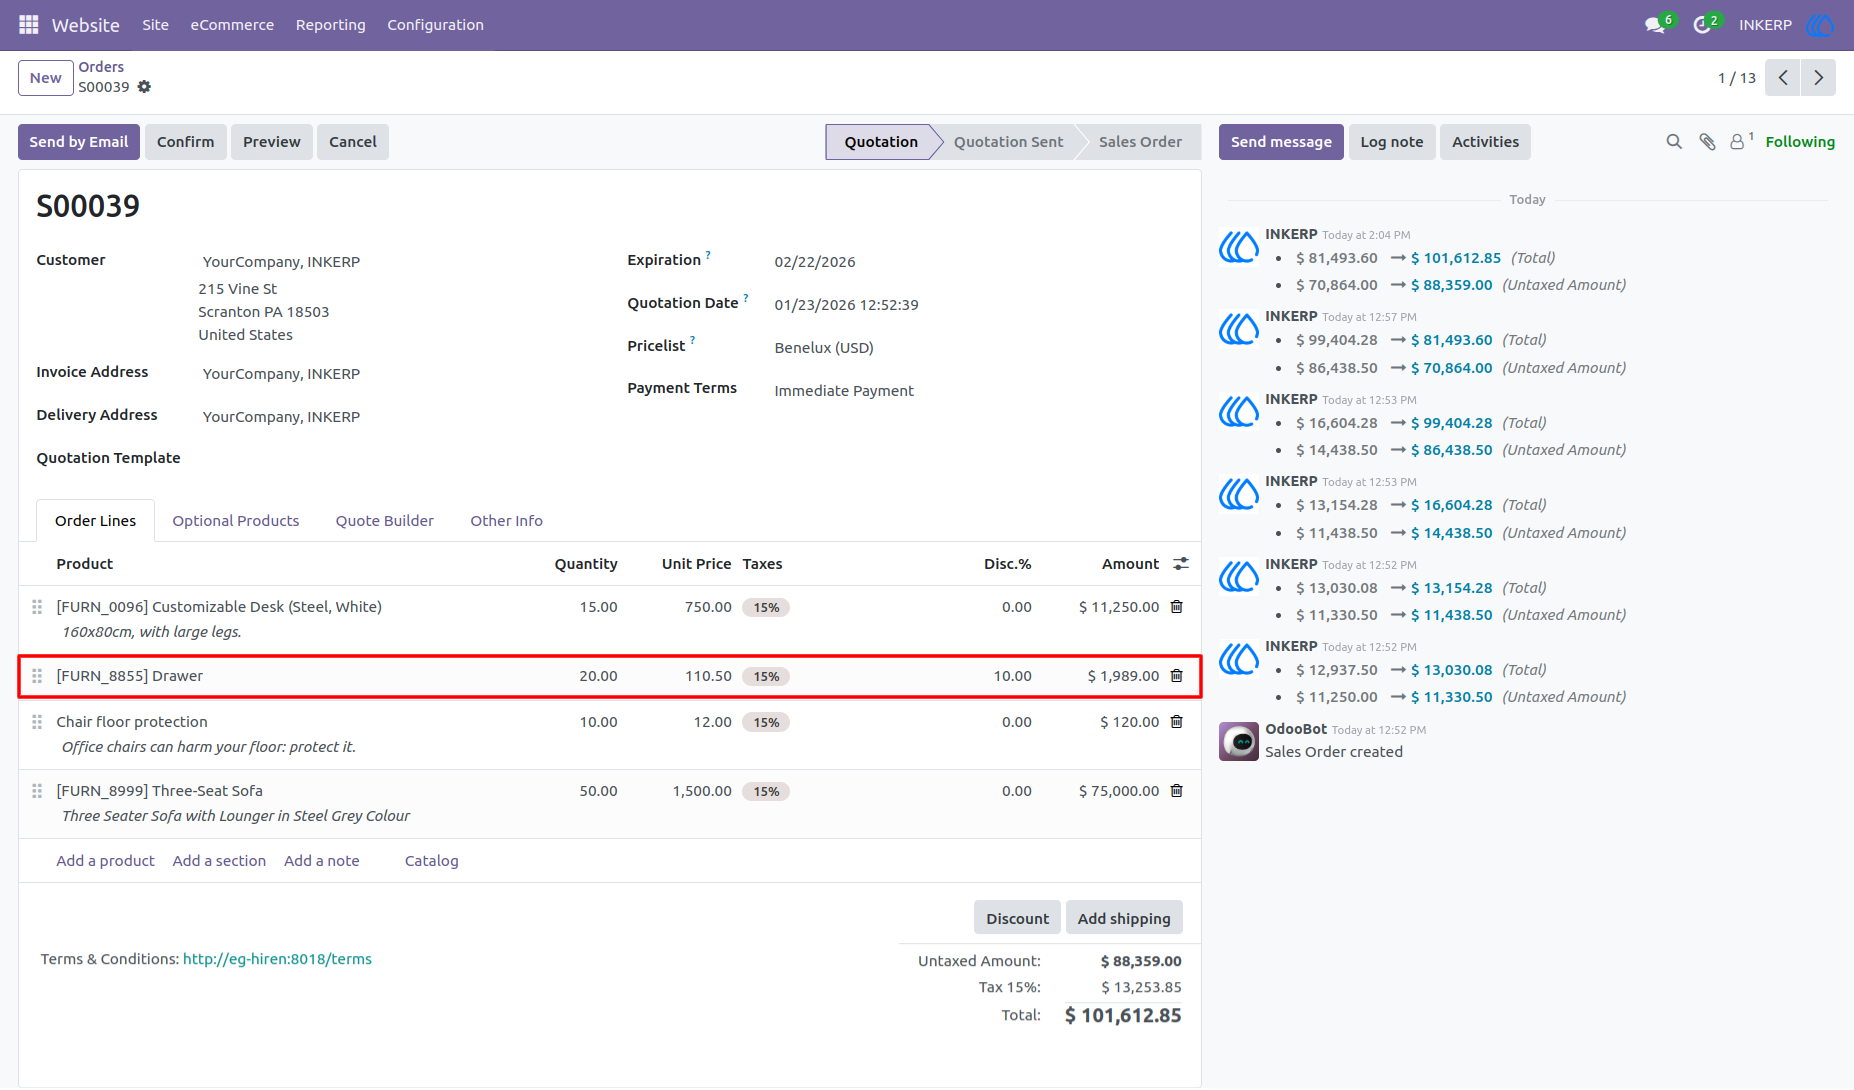Click Add a product link
Viewport: 1854px width, 1090px height.
pyautogui.click(x=106, y=861)
